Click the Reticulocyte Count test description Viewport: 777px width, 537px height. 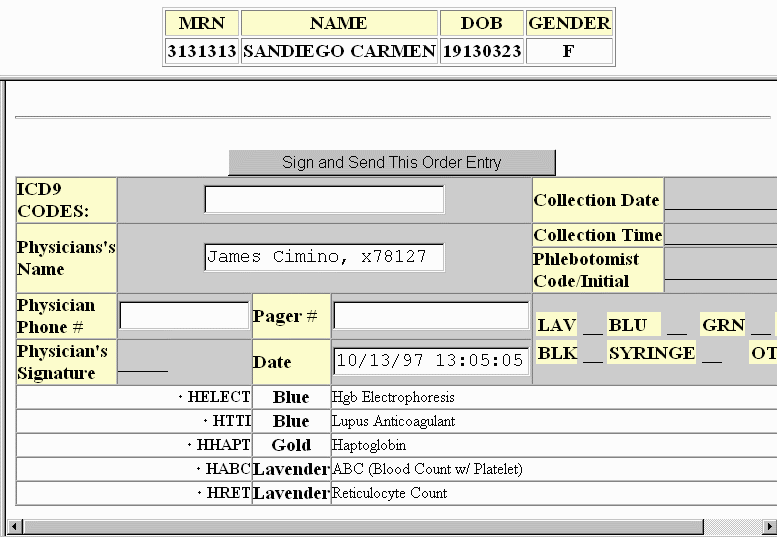(x=389, y=494)
